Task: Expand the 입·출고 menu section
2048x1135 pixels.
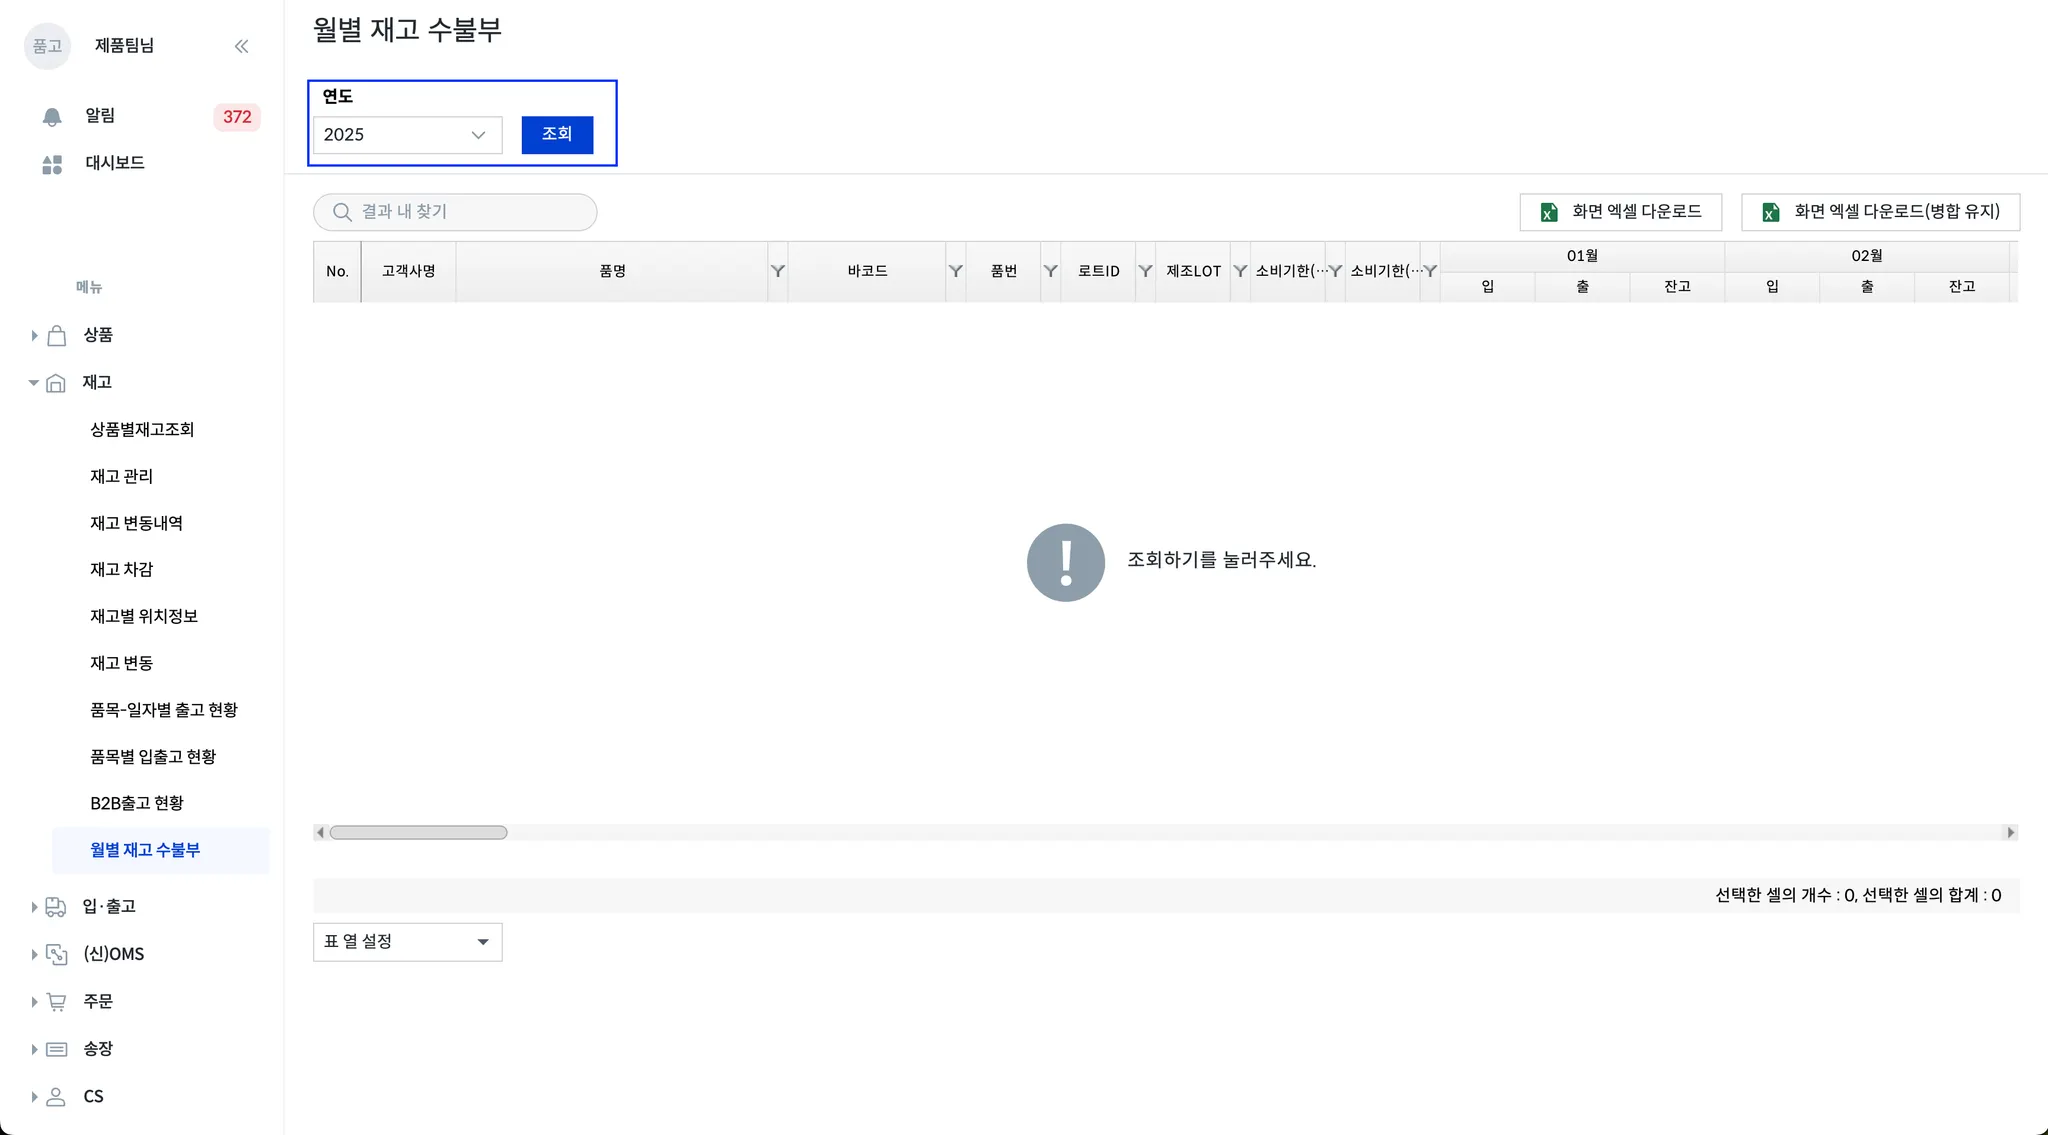Action: tap(34, 907)
